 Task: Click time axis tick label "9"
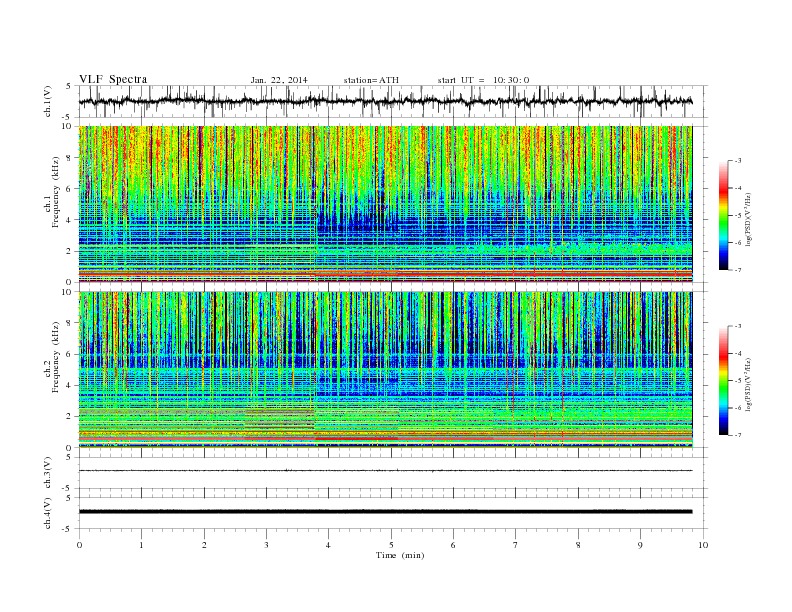coord(640,545)
